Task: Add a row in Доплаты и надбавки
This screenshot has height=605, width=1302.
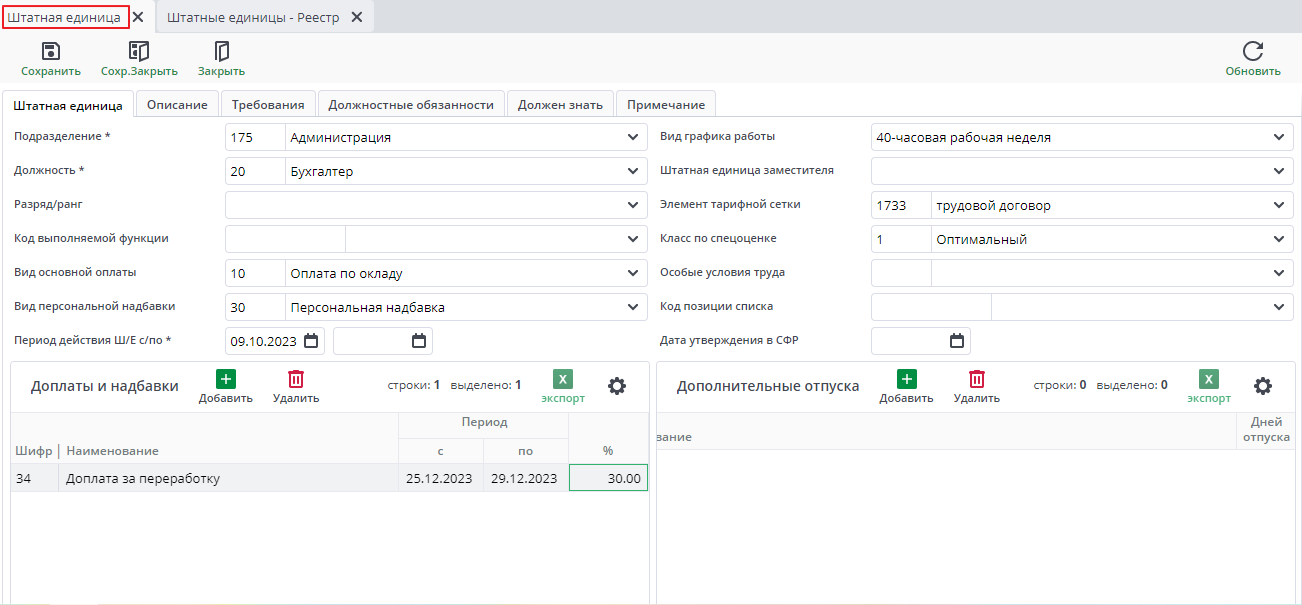Action: pos(226,379)
